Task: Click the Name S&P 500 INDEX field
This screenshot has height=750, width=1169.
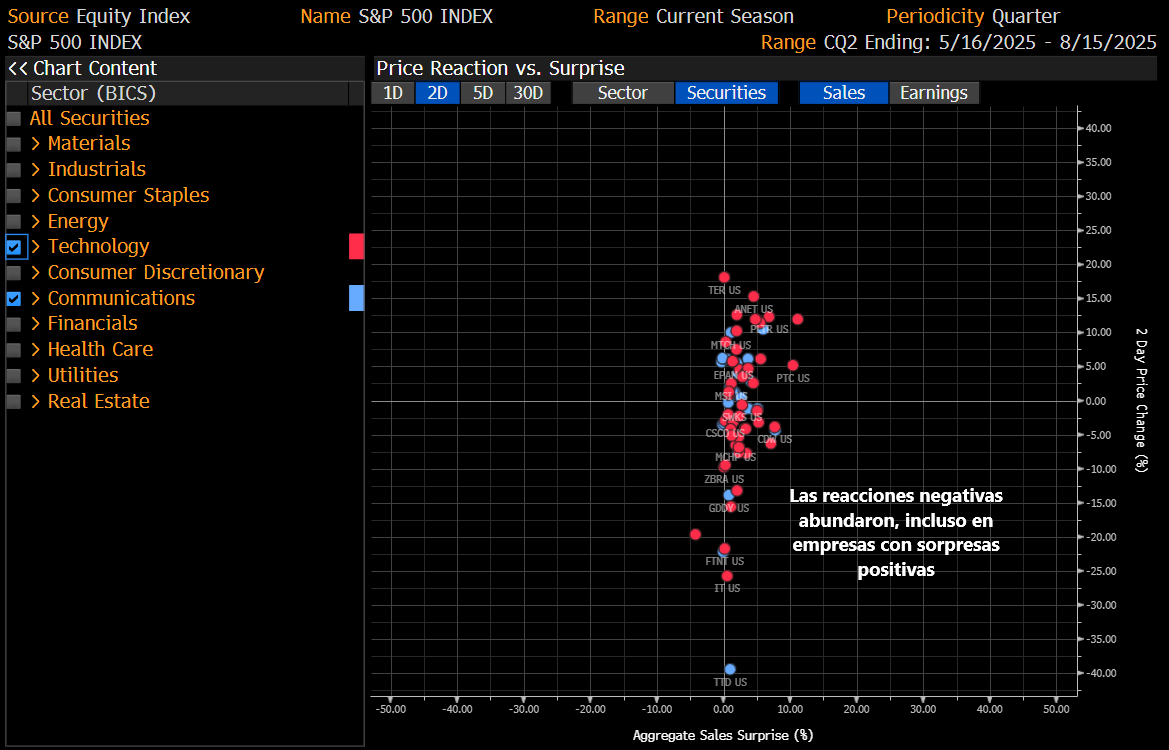Action: tap(397, 16)
